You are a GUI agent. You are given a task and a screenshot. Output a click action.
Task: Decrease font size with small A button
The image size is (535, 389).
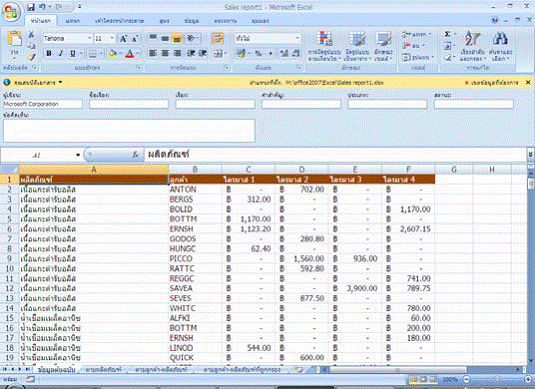click(x=135, y=39)
